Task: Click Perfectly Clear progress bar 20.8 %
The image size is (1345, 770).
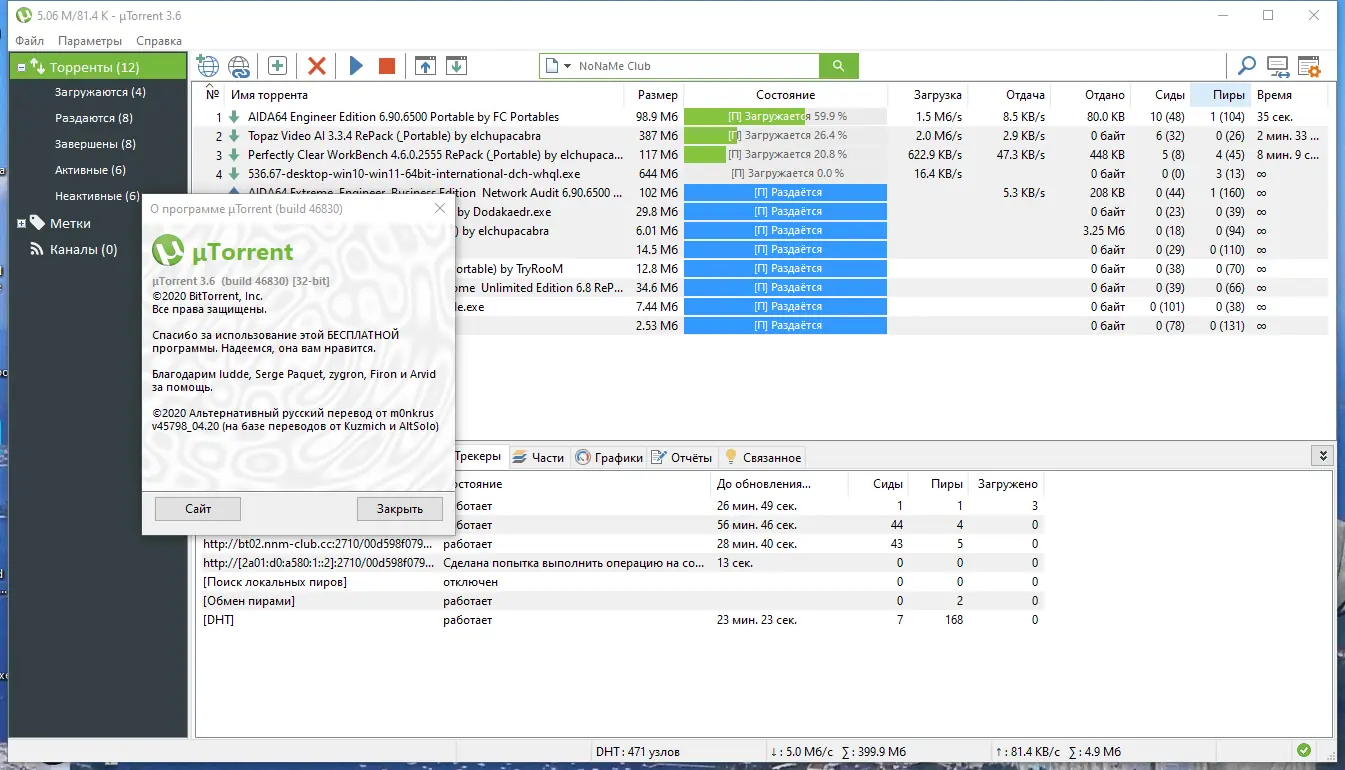Action: 785,155
